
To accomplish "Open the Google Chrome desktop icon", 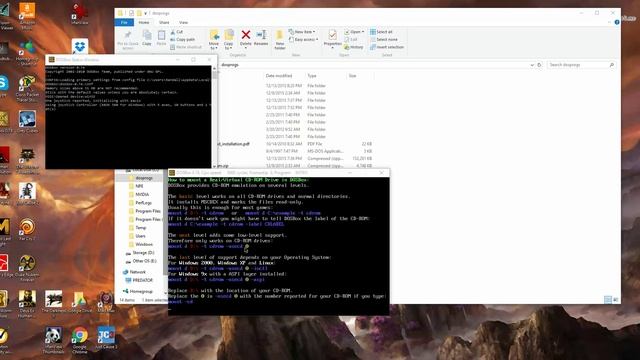I will tap(80, 340).
